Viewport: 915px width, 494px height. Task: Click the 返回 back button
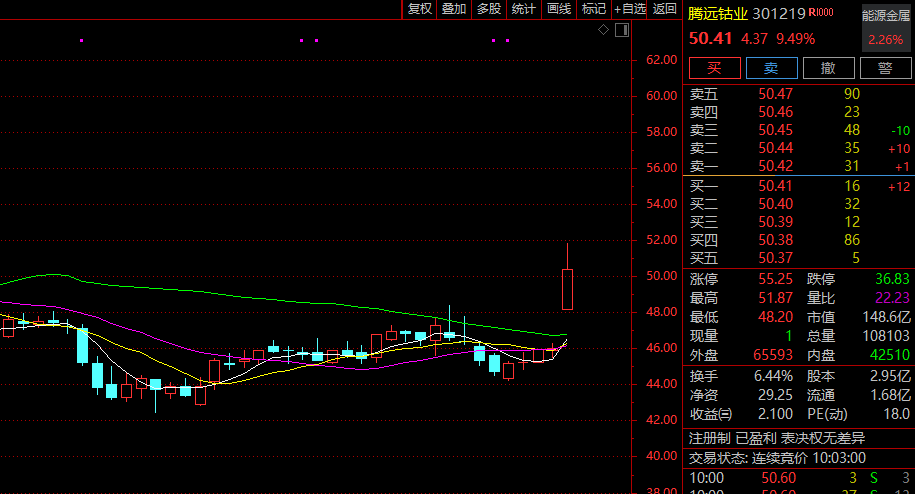664,9
